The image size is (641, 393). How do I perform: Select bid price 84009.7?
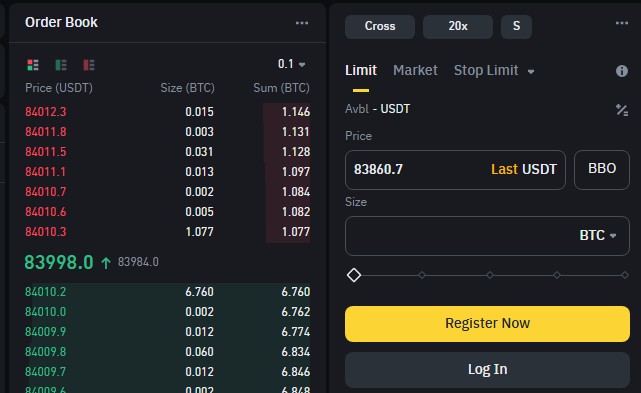coord(45,372)
